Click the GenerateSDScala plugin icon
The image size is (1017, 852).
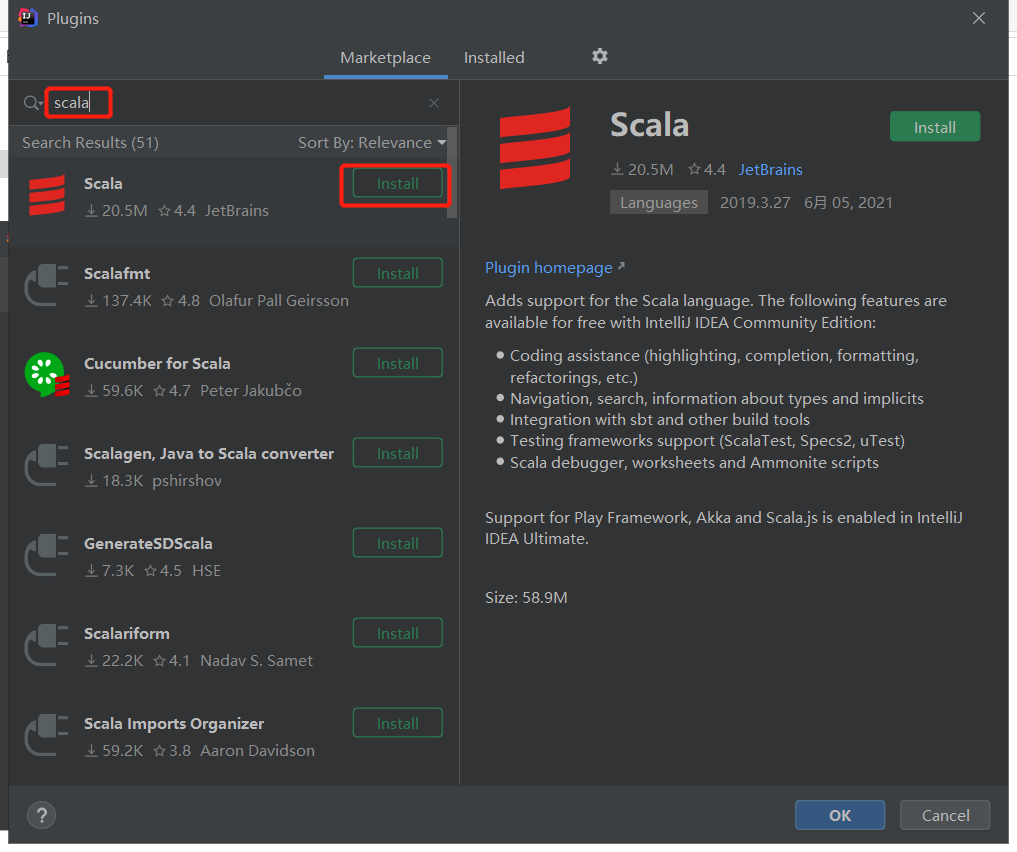pos(47,555)
